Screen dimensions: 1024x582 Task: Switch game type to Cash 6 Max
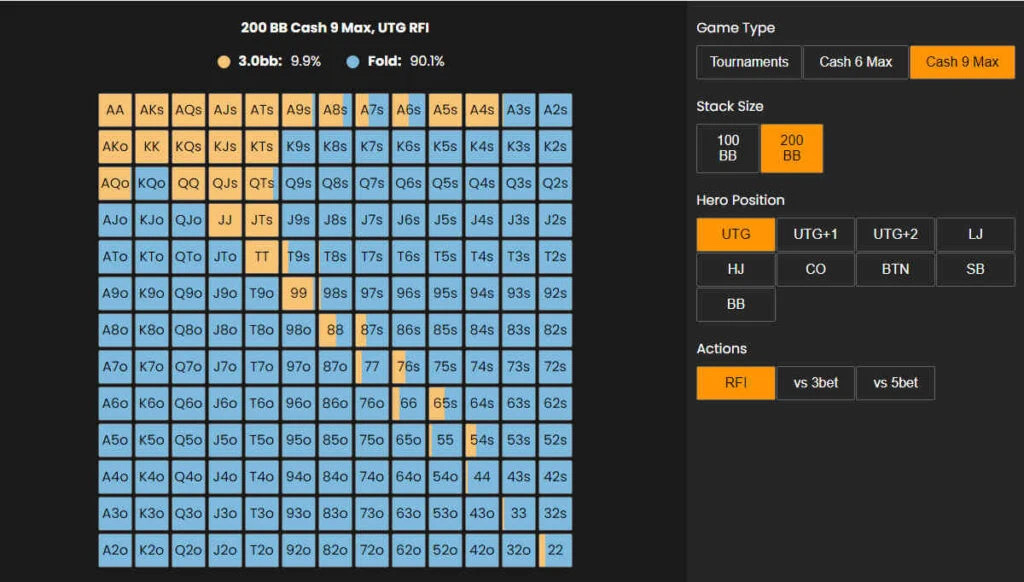pyautogui.click(x=855, y=62)
